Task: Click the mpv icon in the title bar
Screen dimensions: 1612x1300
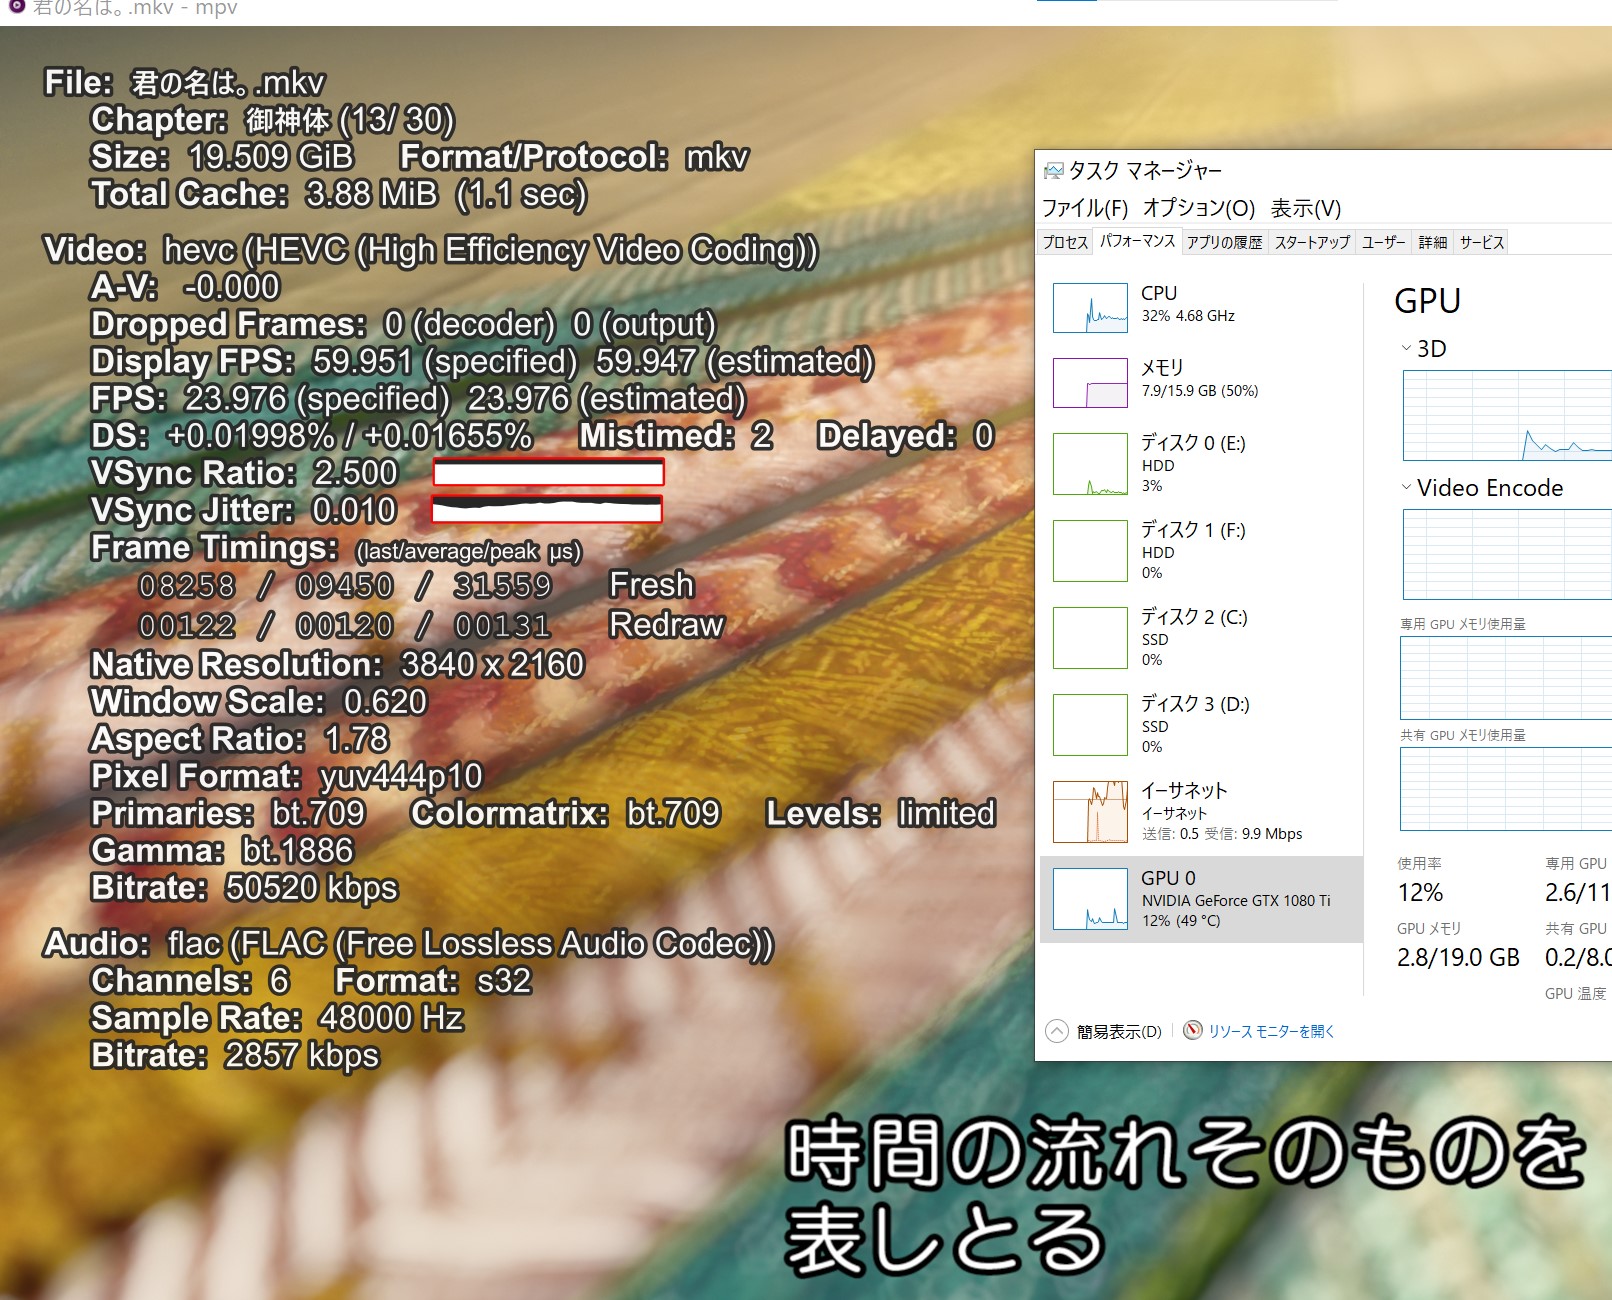Action: click(16, 6)
